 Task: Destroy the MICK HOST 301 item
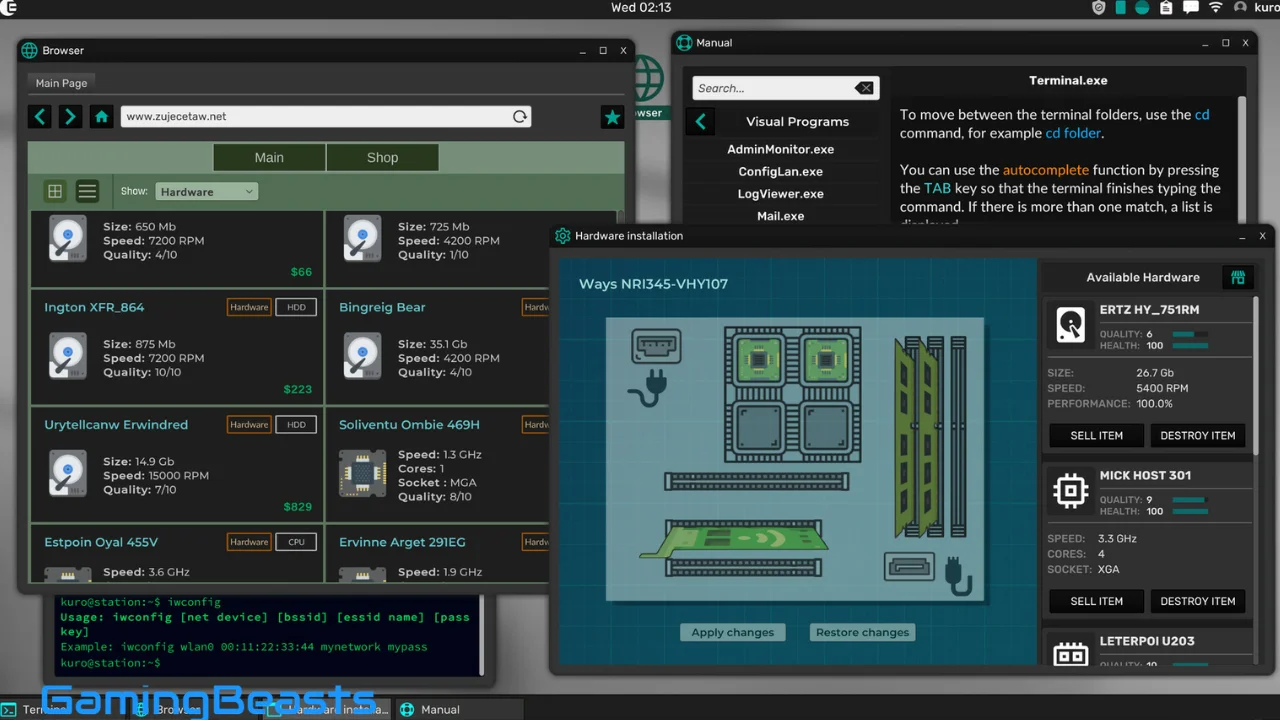pos(1198,601)
